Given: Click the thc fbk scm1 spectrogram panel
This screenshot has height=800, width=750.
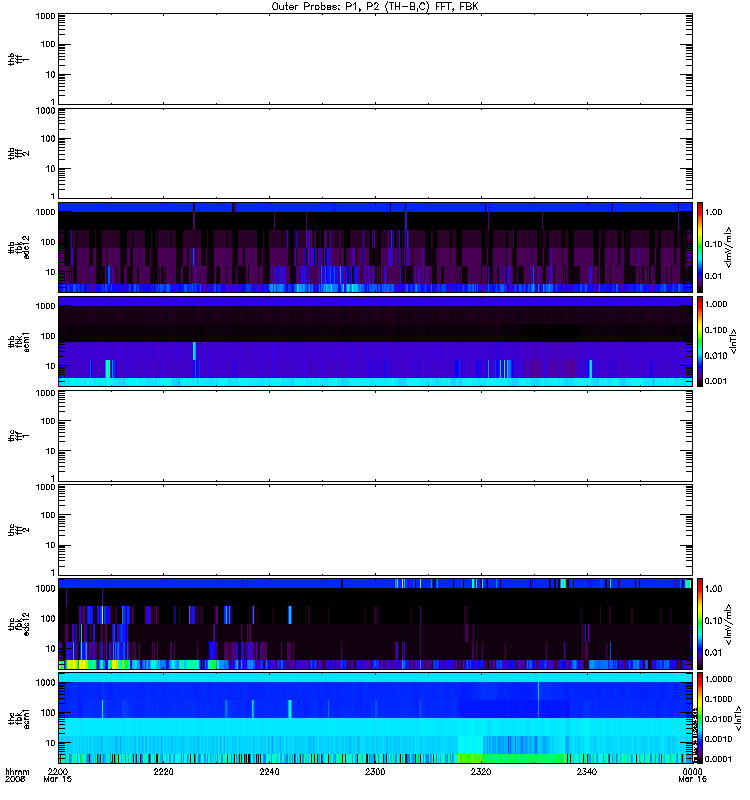Looking at the screenshot, I should click(375, 718).
